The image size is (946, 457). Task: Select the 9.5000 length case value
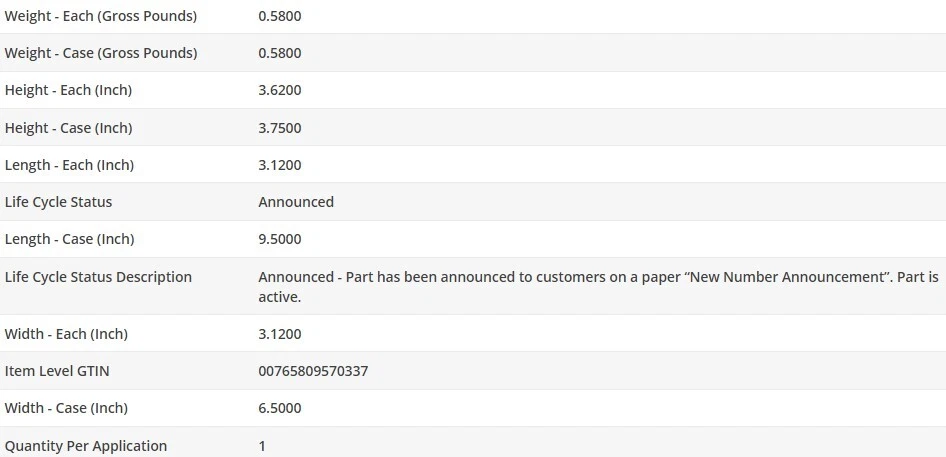[x=279, y=239]
